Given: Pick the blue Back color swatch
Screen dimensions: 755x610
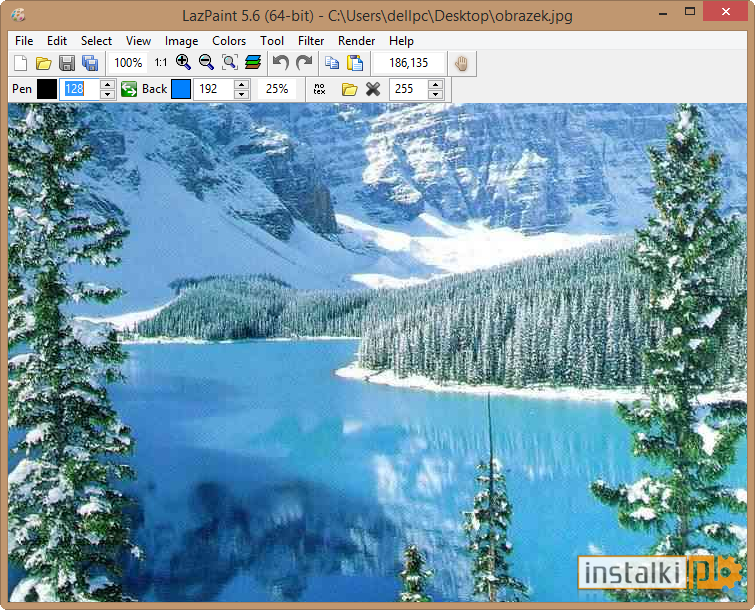Looking at the screenshot, I should coord(181,89).
